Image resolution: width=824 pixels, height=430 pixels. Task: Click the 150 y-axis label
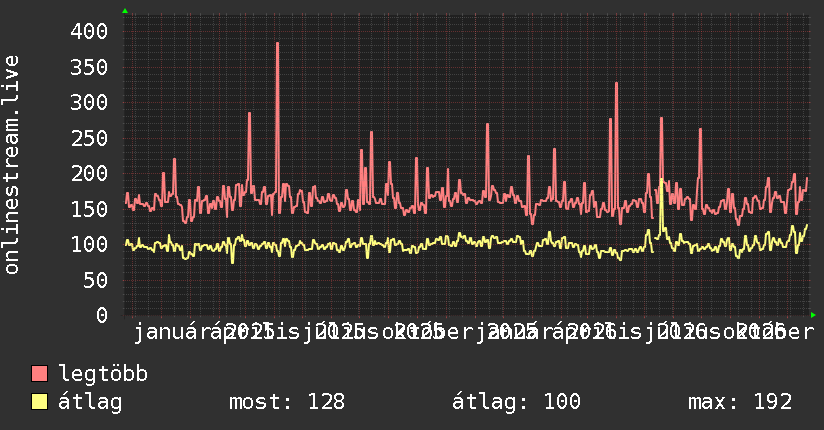point(89,209)
